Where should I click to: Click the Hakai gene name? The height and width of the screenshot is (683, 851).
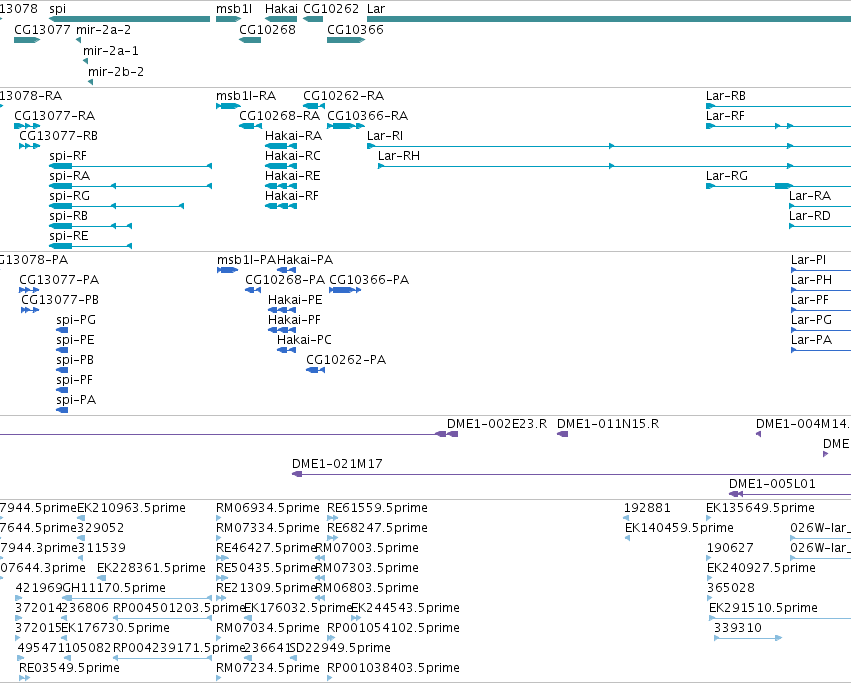pyautogui.click(x=281, y=9)
